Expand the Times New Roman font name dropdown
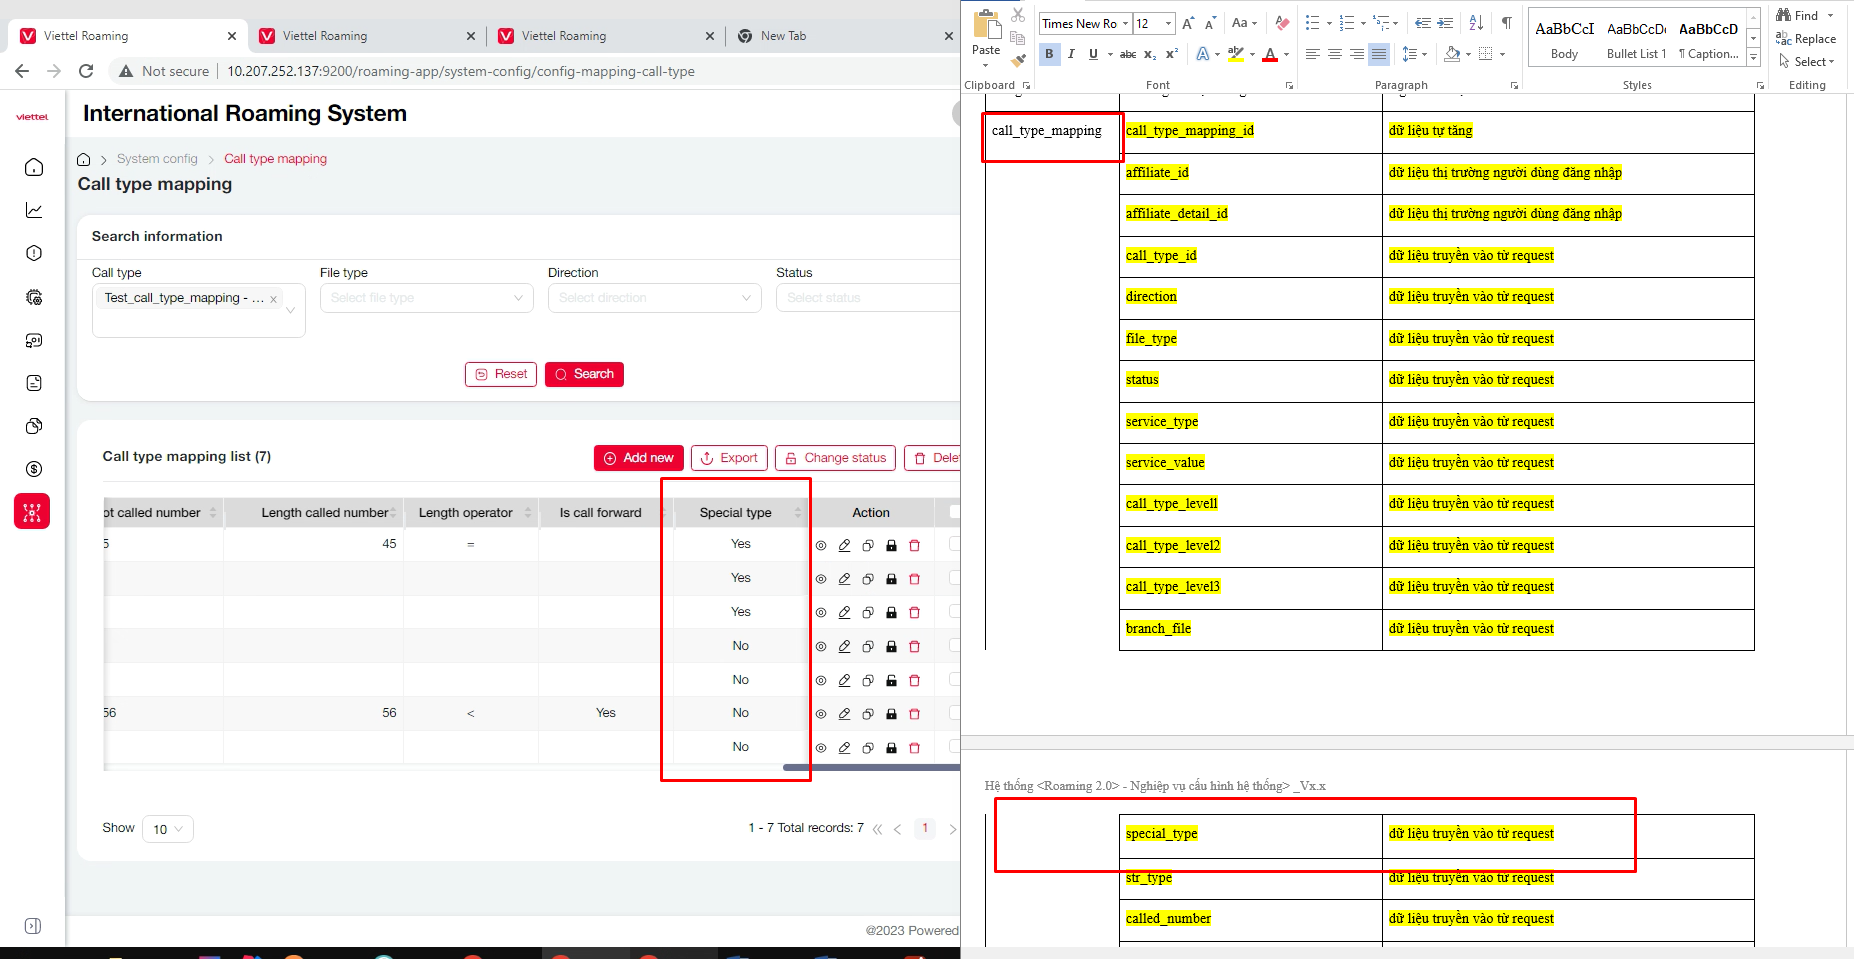 [1125, 23]
